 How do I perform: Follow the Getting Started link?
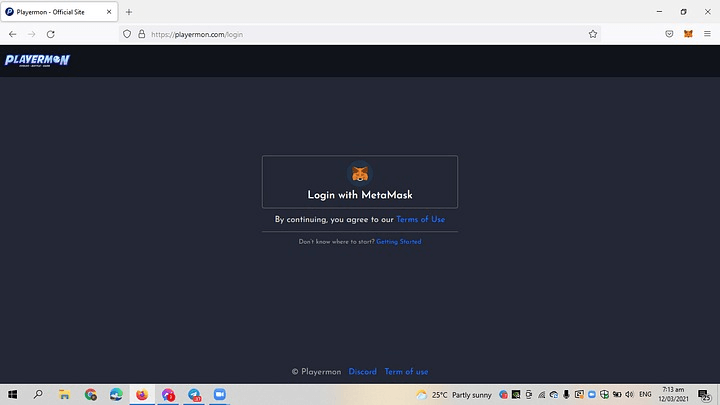click(x=398, y=241)
